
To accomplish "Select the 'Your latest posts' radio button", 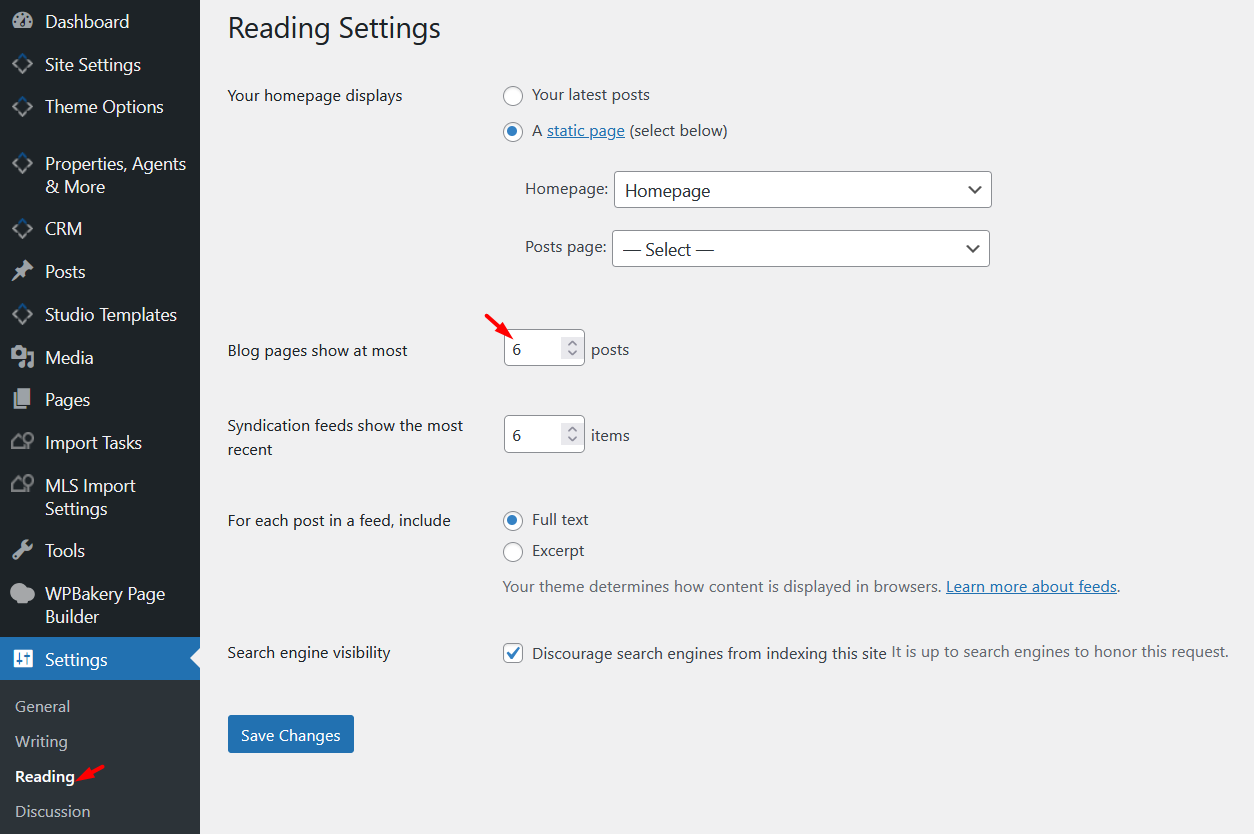I will coord(513,96).
